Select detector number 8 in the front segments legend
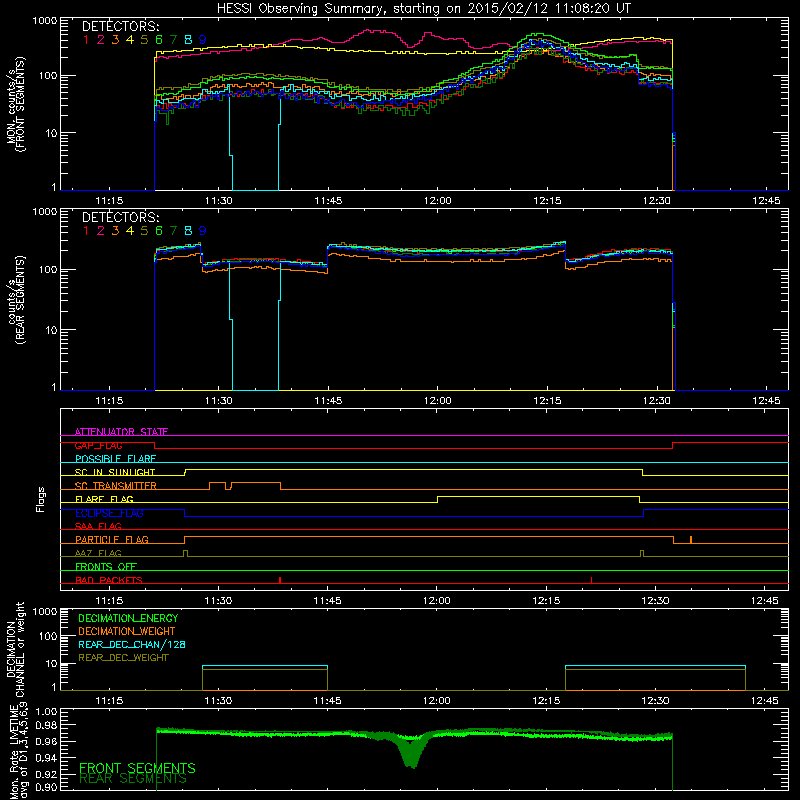This screenshot has width=800, height=800. click(188, 40)
